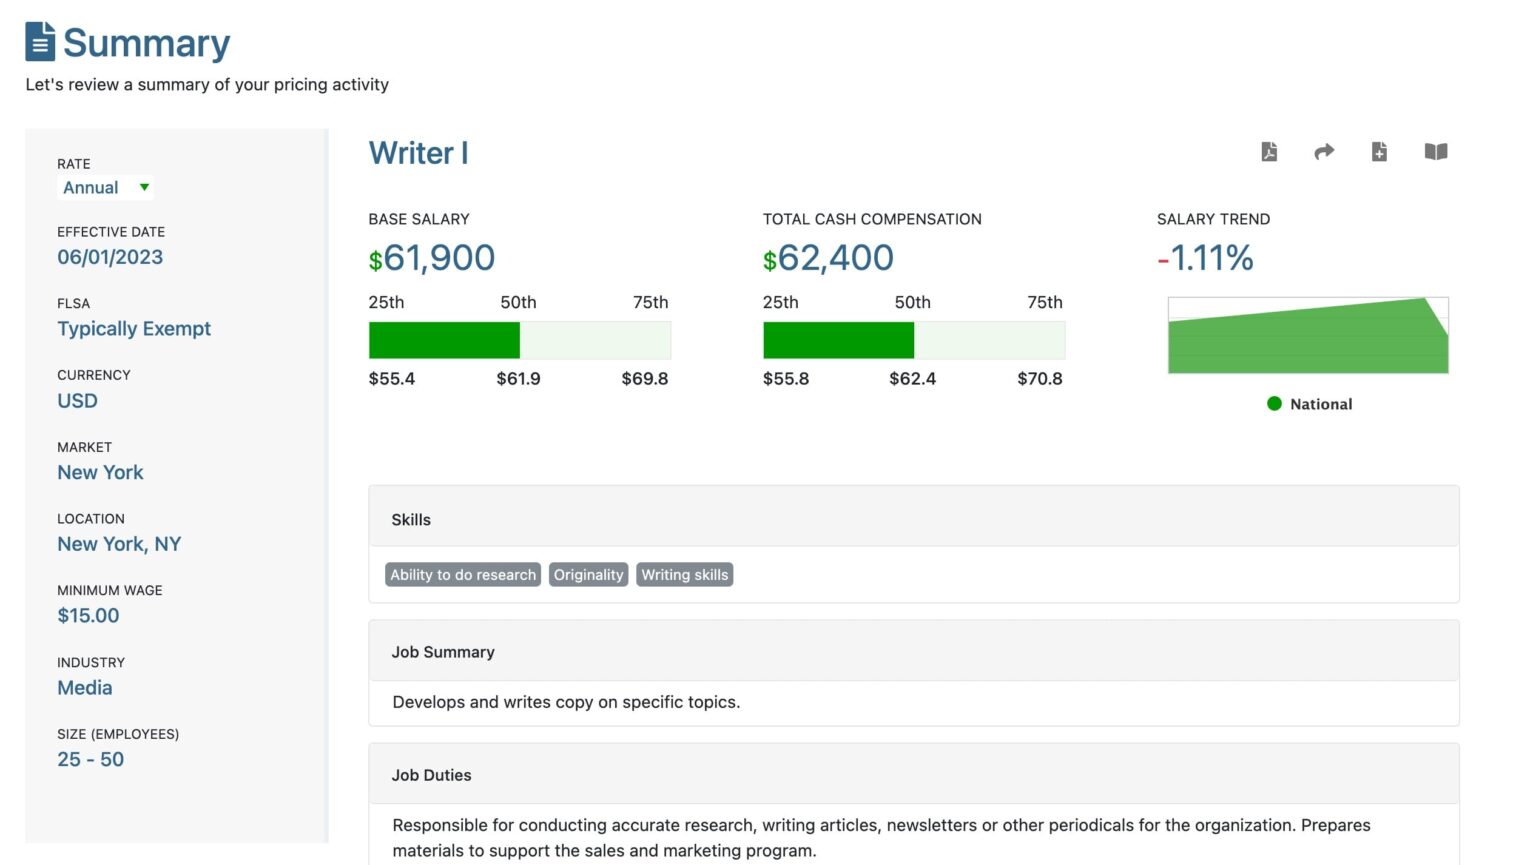The image size is (1536, 865).
Task: Click the 25 - 50 employees size value
Action: [90, 759]
